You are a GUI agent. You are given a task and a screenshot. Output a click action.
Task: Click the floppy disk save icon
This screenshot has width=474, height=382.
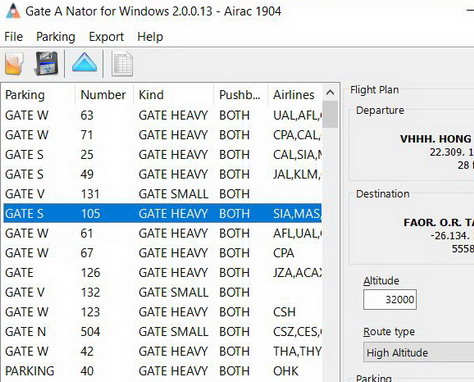tap(47, 63)
